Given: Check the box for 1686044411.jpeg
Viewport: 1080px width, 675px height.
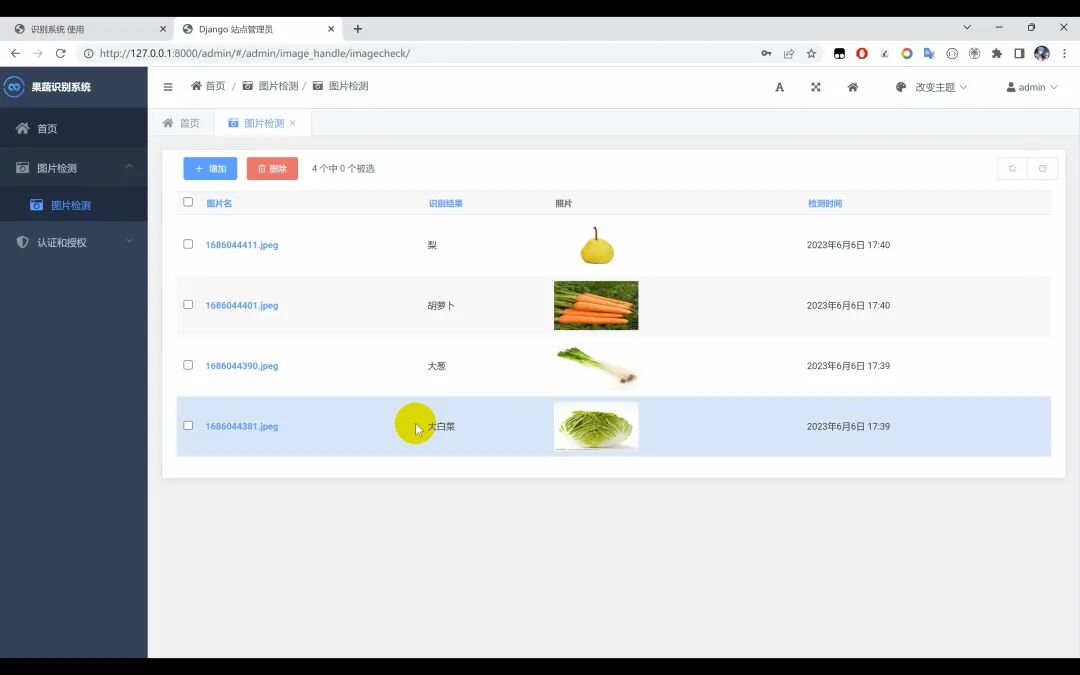Looking at the screenshot, I should click(188, 244).
